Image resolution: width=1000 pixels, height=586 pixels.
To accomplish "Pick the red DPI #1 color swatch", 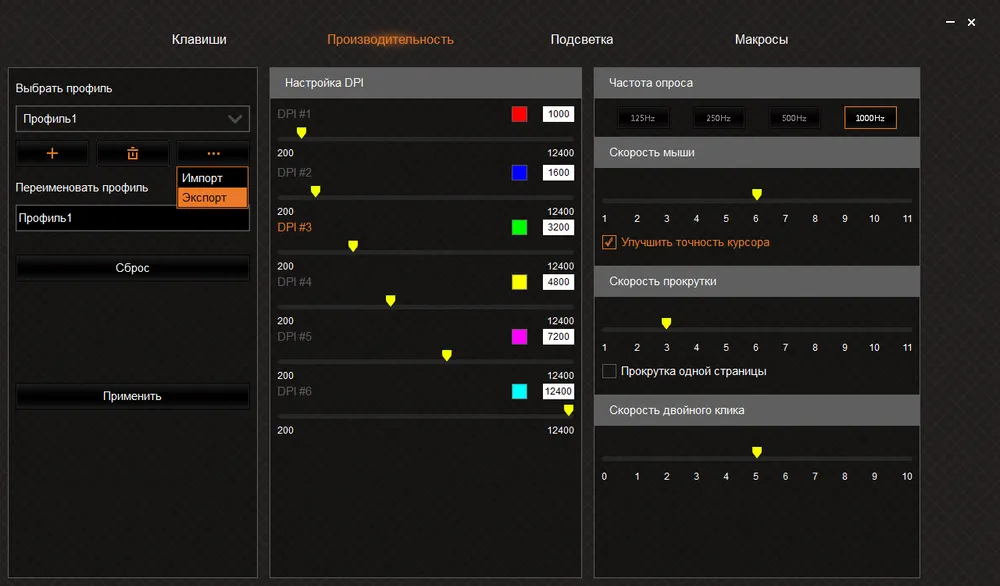I will pyautogui.click(x=519, y=114).
